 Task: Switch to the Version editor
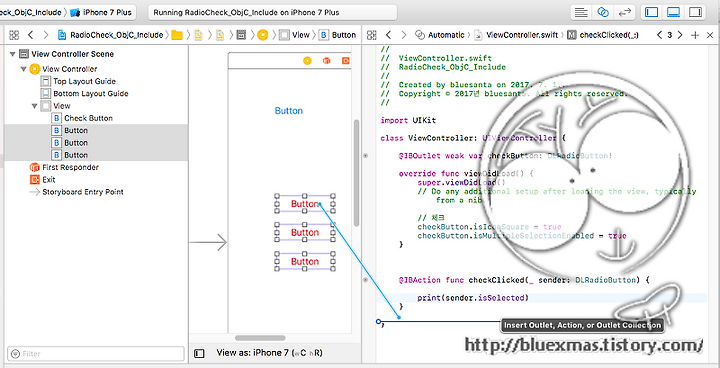[x=624, y=12]
